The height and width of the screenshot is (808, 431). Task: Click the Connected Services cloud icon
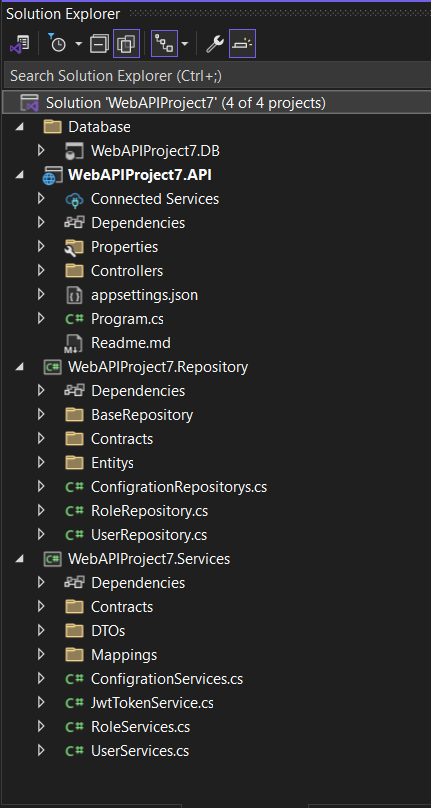[x=74, y=199]
